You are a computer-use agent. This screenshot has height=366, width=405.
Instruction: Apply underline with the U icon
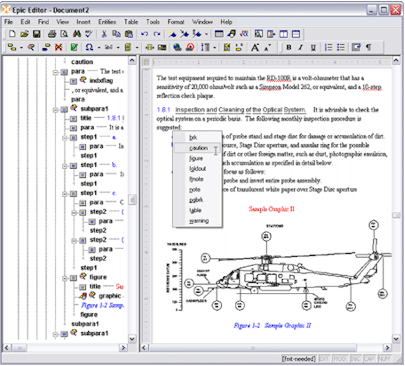click(x=313, y=47)
